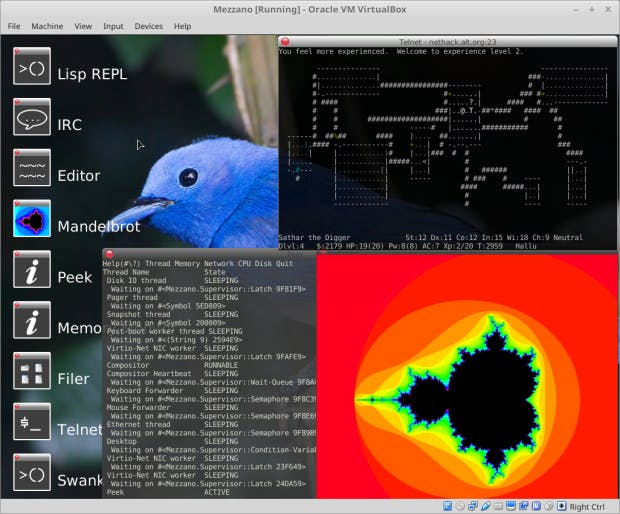Close the Peek window with red button
The image size is (620, 514).
pos(110,253)
